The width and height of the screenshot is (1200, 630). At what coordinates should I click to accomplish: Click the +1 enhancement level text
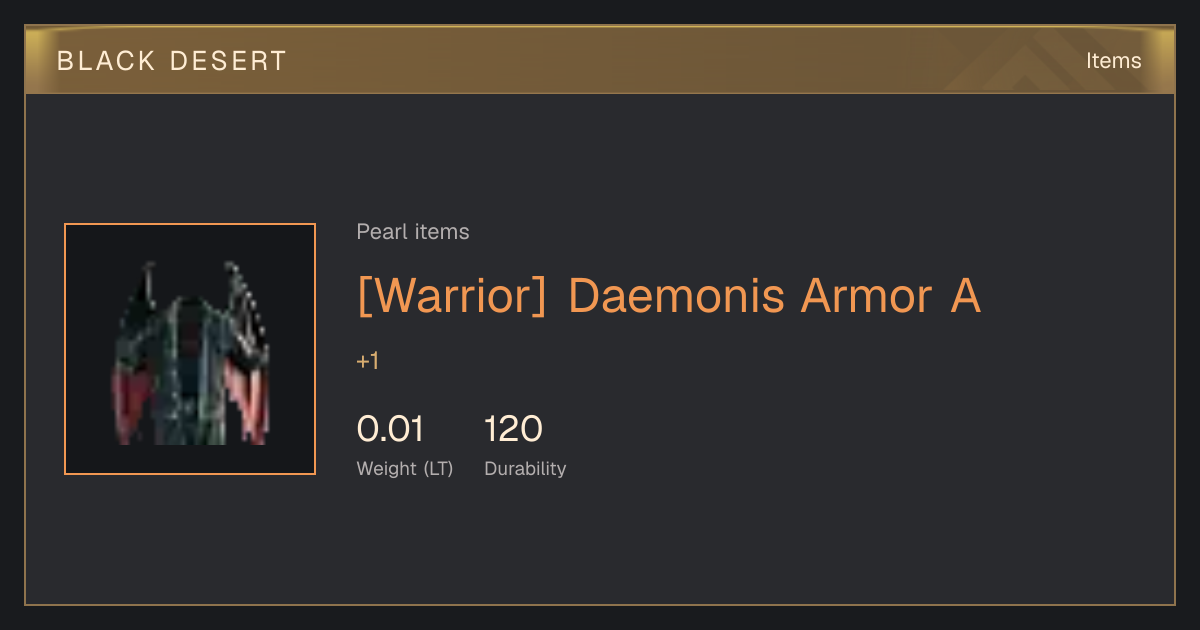[x=368, y=361]
